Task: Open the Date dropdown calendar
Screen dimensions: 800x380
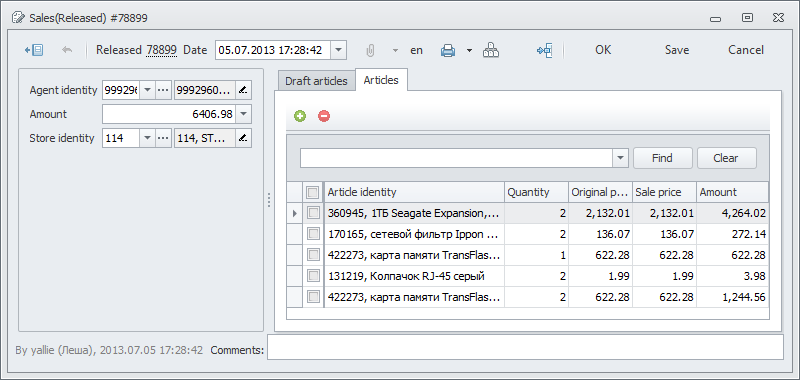Action: pyautogui.click(x=339, y=50)
